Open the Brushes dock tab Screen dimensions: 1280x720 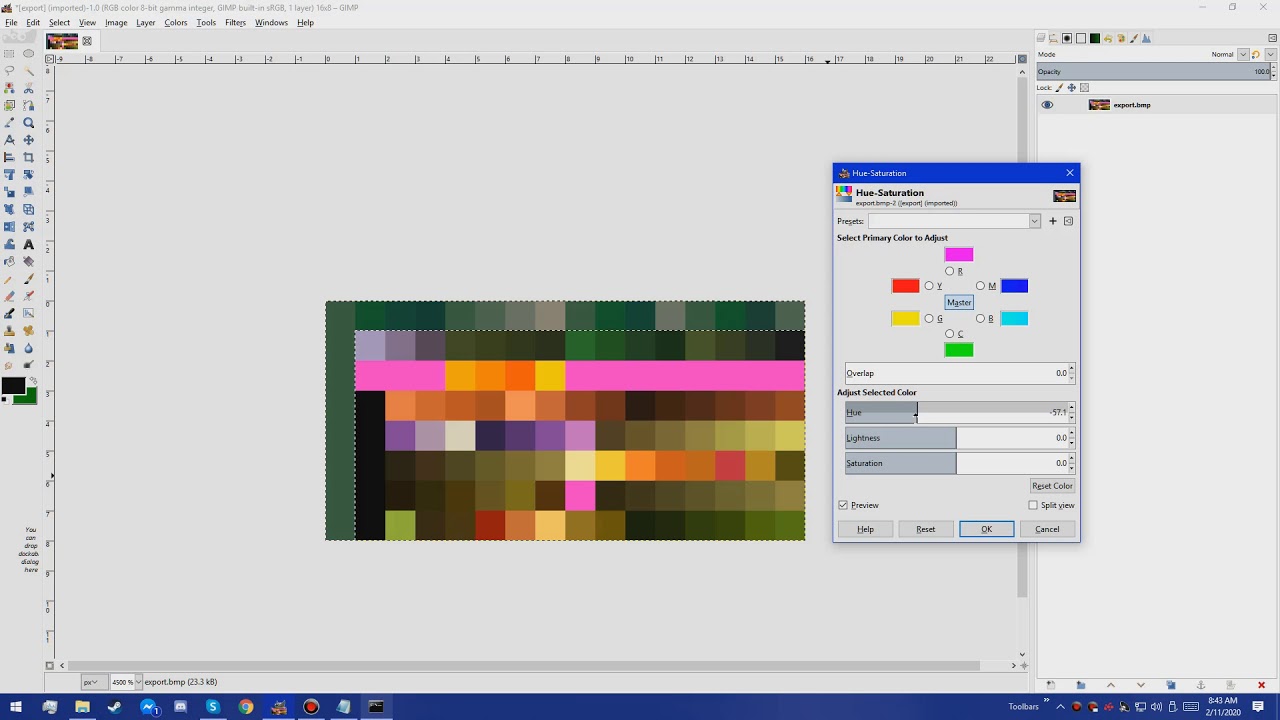1067,38
